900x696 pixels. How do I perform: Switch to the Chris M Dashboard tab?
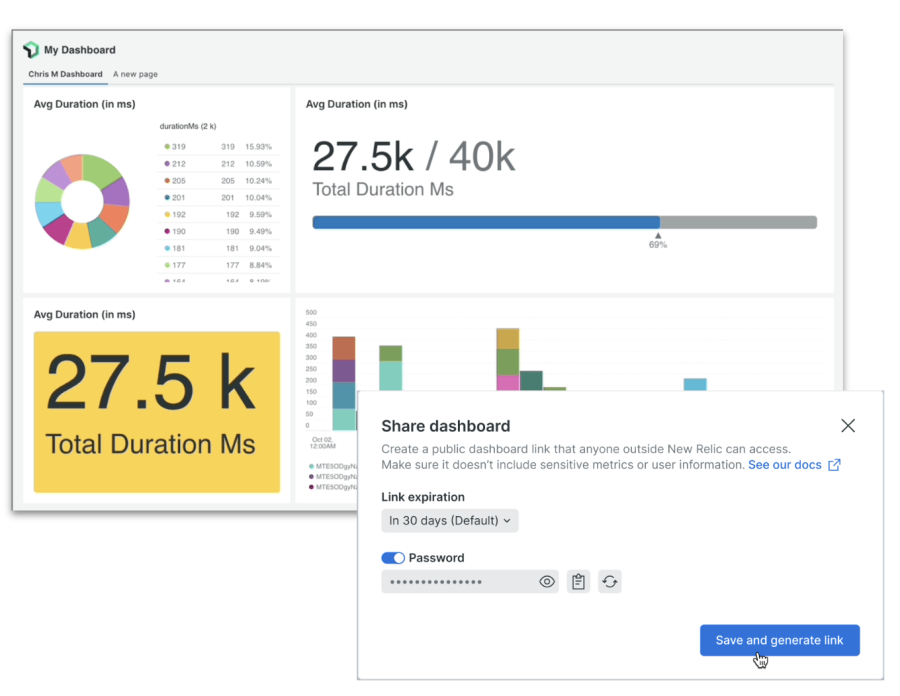click(x=65, y=74)
